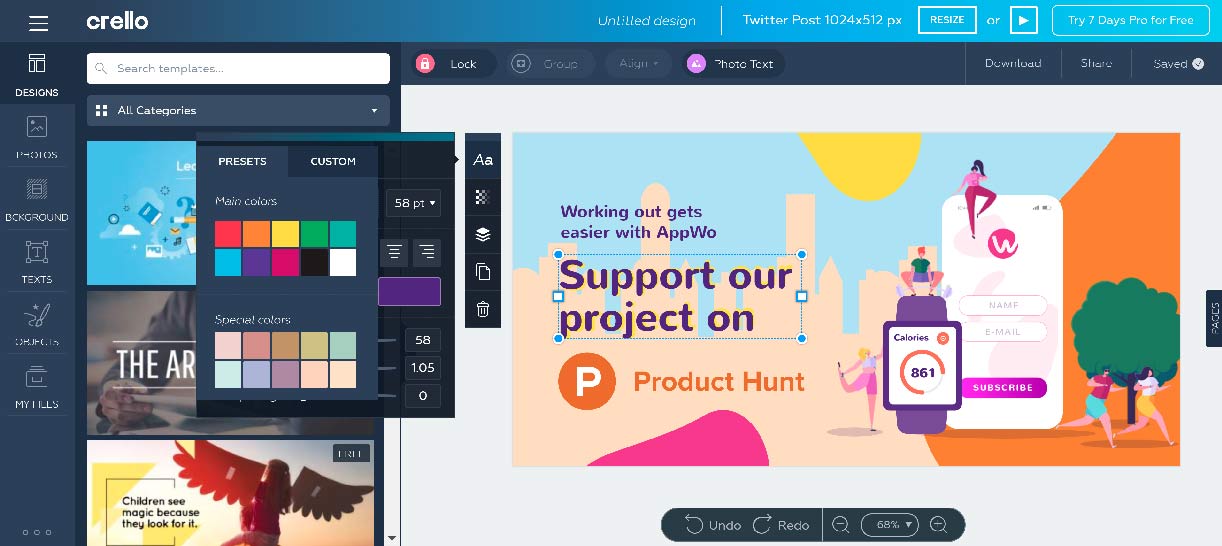The height and width of the screenshot is (546, 1222).
Task: Open the transparency checkerboard tool
Action: point(483,197)
